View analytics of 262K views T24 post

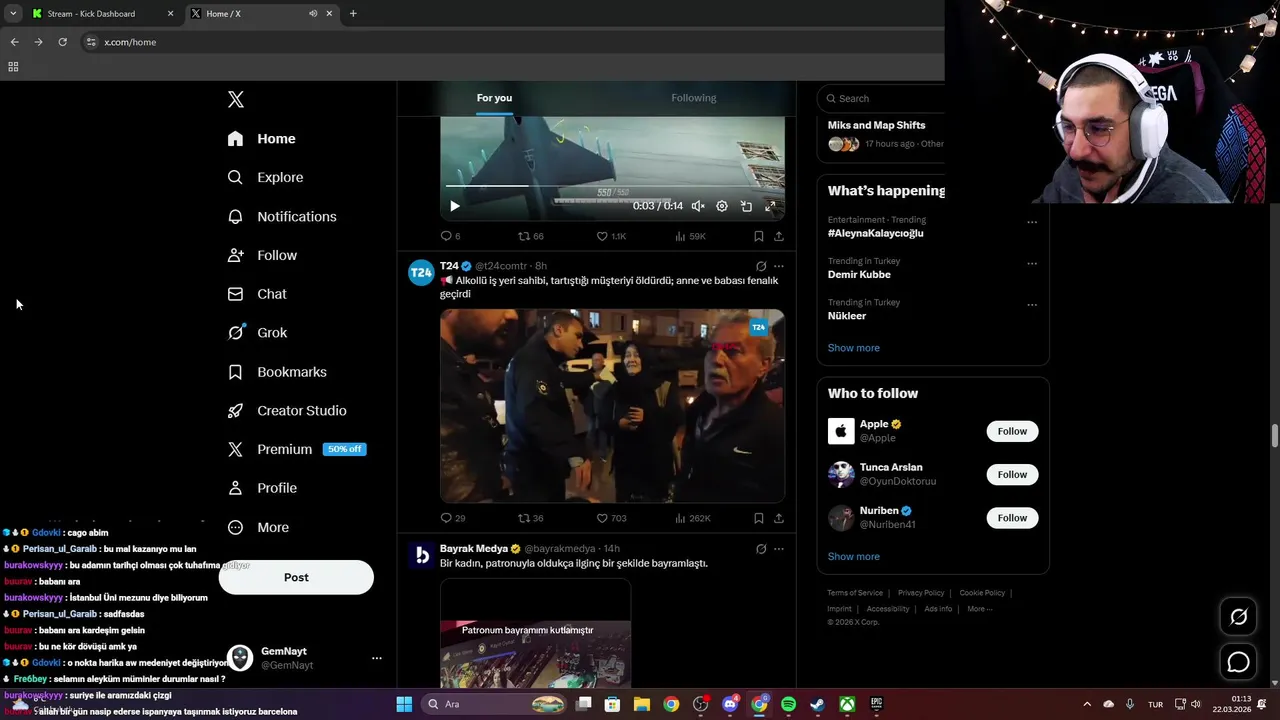tap(692, 518)
